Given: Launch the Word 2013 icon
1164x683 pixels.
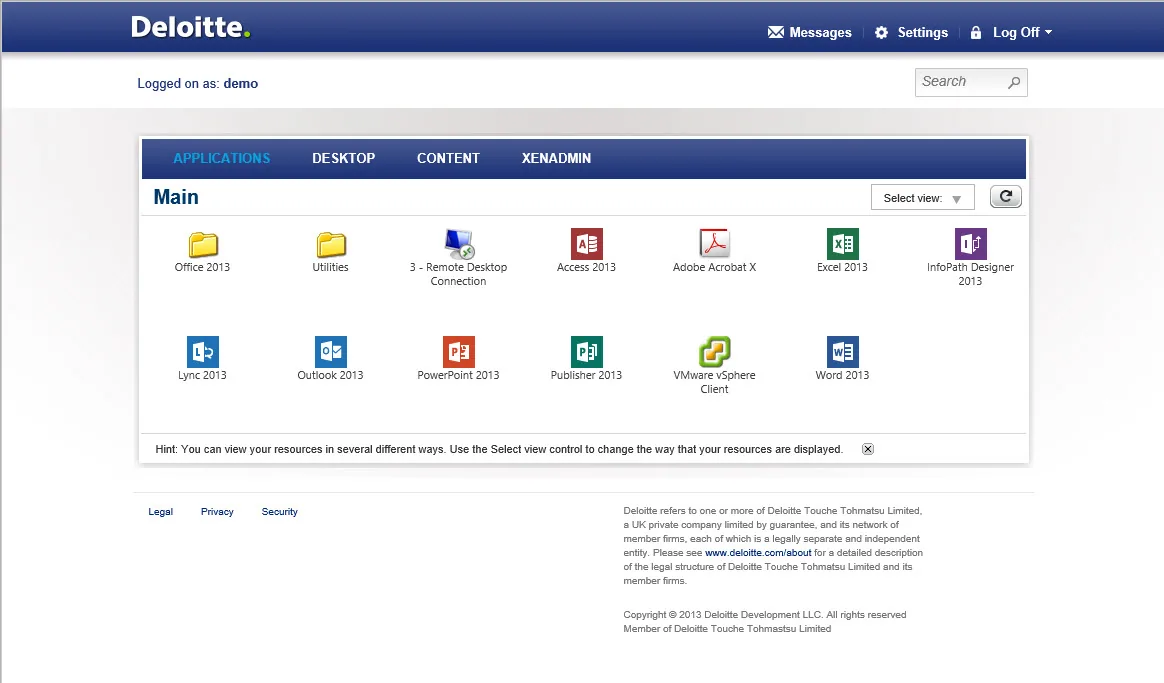Looking at the screenshot, I should point(843,352).
